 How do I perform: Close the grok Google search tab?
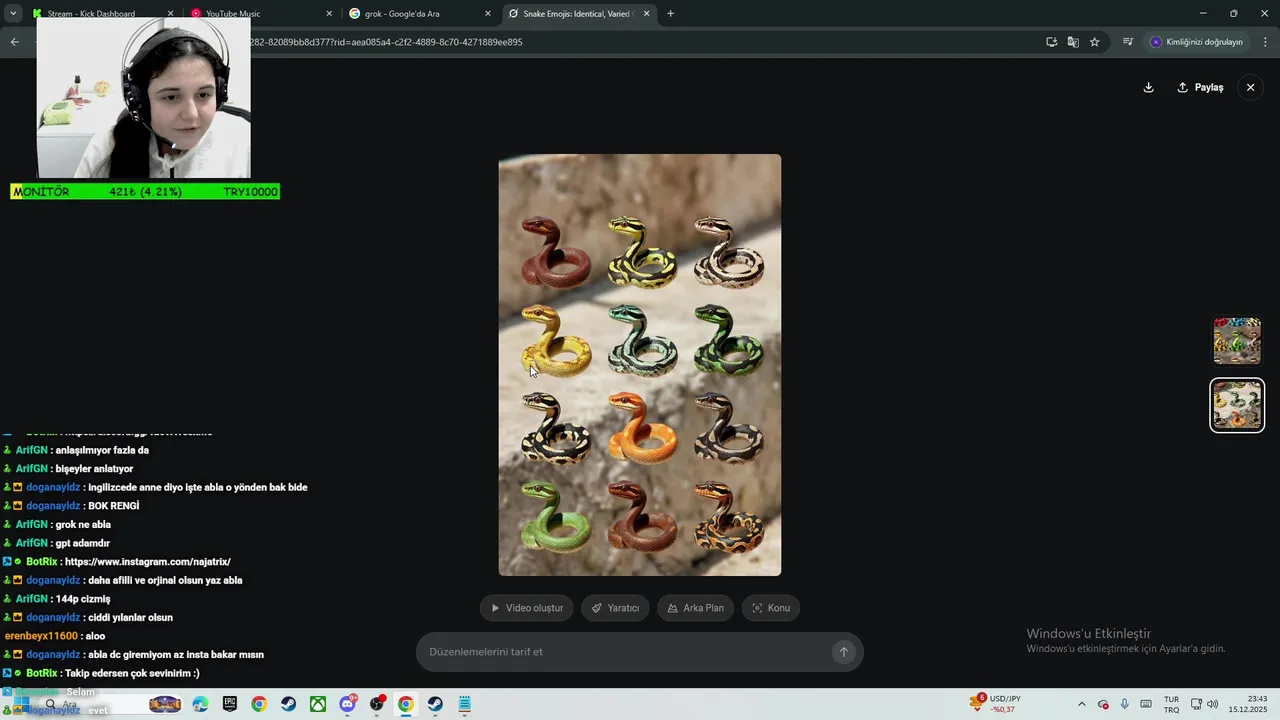(488, 14)
